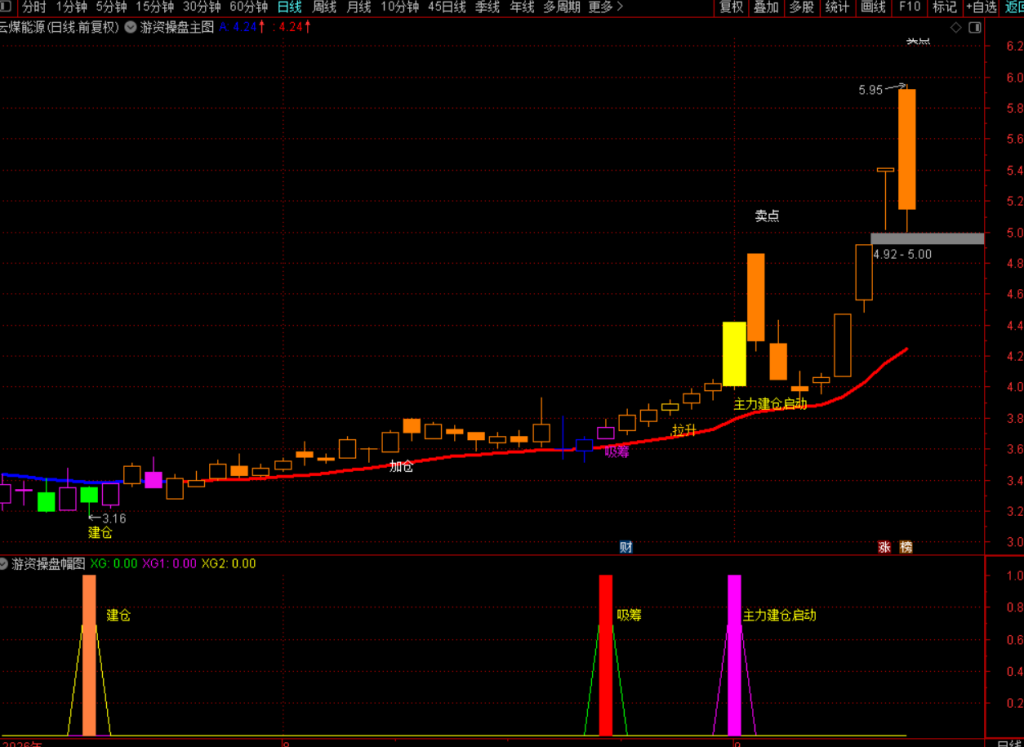Image resolution: width=1024 pixels, height=747 pixels.
Task: Click the 财 finance marker icon
Action: point(626,547)
